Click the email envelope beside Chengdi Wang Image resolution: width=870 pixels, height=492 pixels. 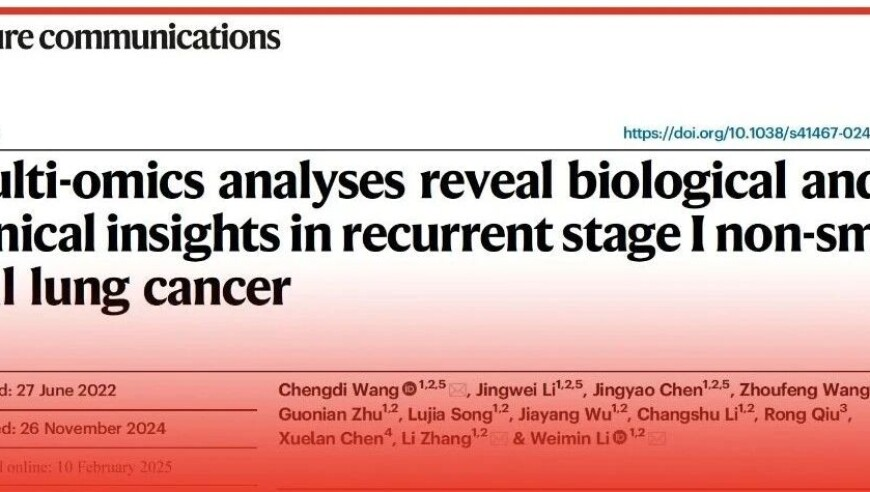click(457, 390)
